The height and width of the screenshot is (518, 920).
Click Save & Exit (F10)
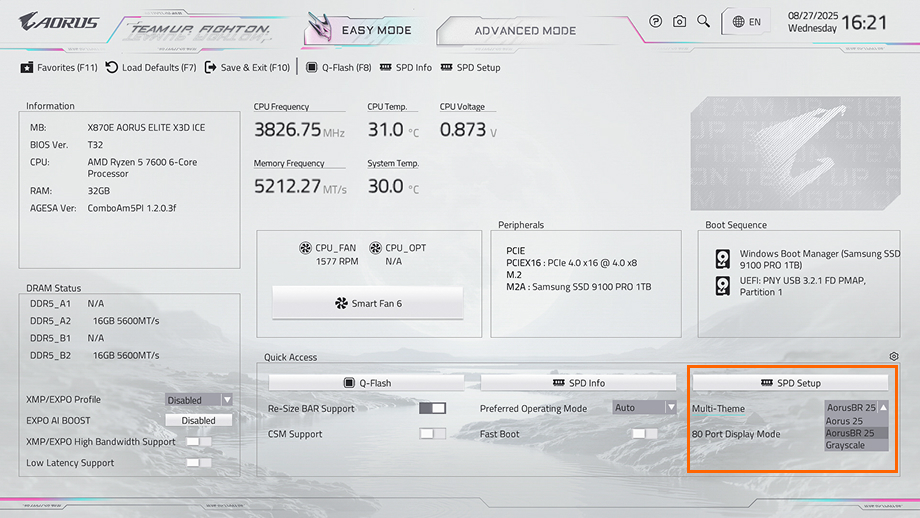click(247, 68)
